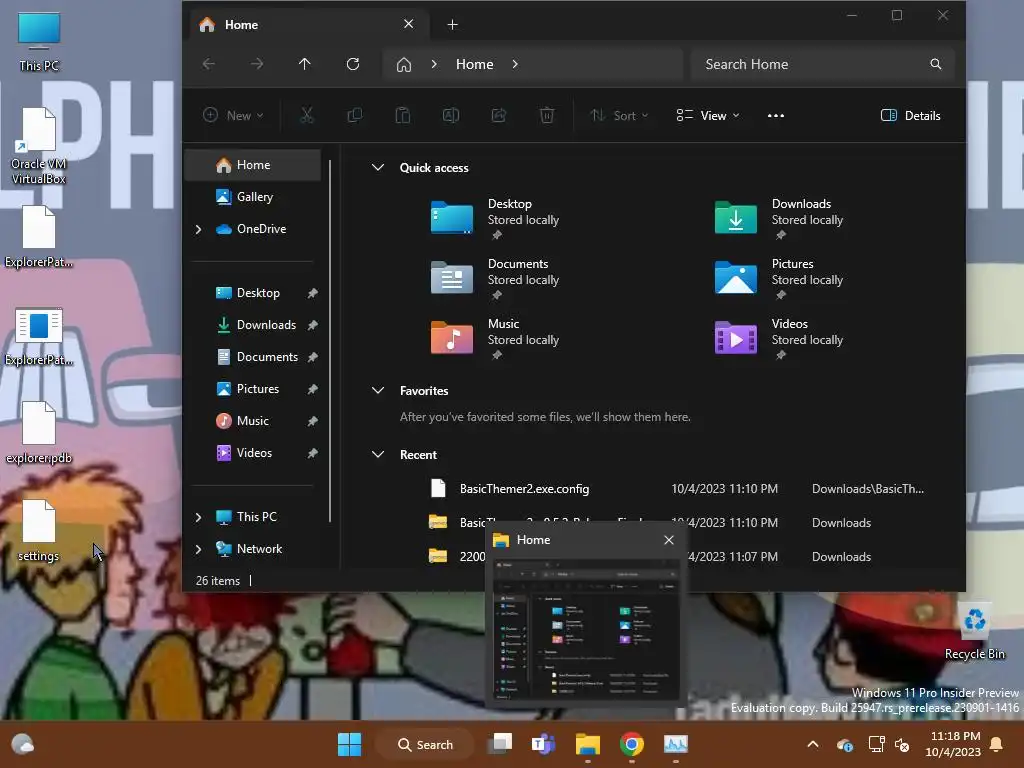This screenshot has height=768, width=1024.
Task: Open weather widgets button
Action: coord(23,744)
